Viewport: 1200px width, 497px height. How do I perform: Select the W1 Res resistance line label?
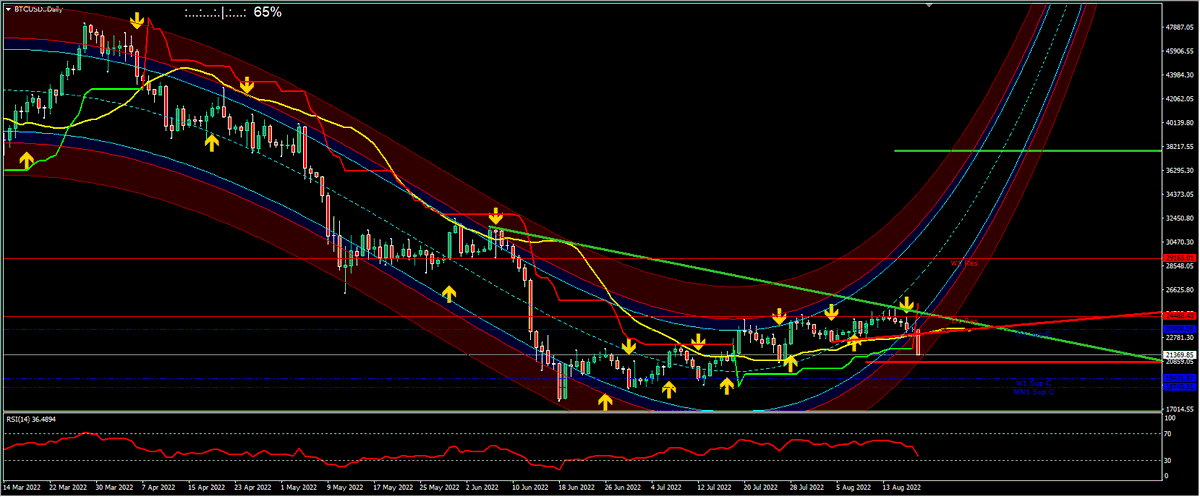(963, 264)
